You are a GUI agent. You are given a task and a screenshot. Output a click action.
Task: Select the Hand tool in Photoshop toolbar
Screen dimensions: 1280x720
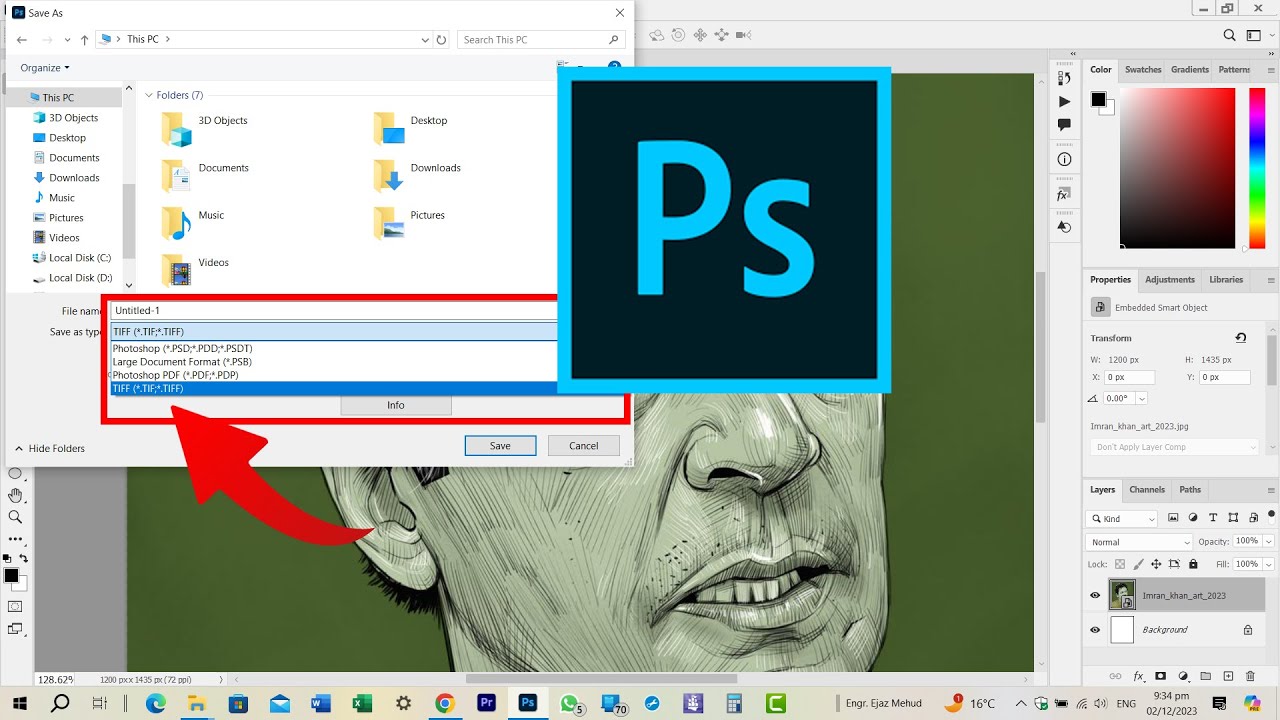15,495
